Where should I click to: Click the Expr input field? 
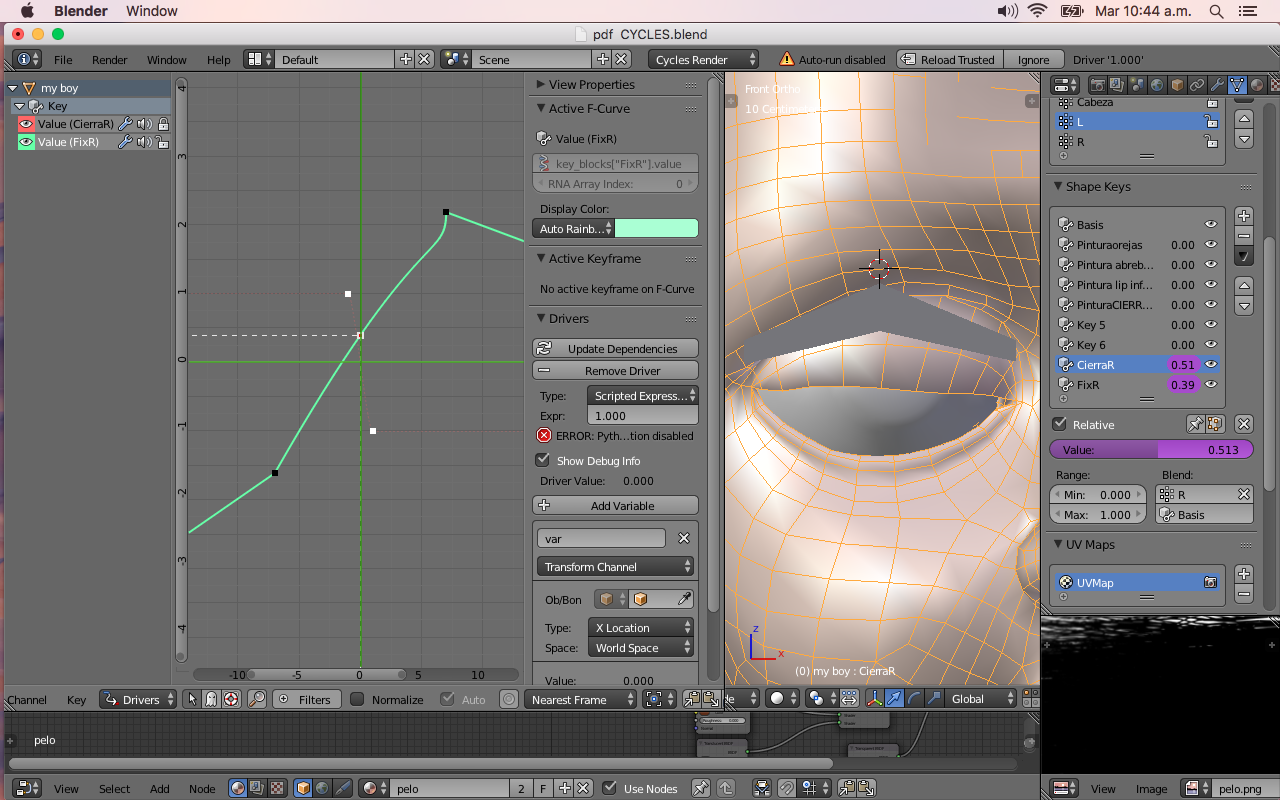[x=642, y=416]
